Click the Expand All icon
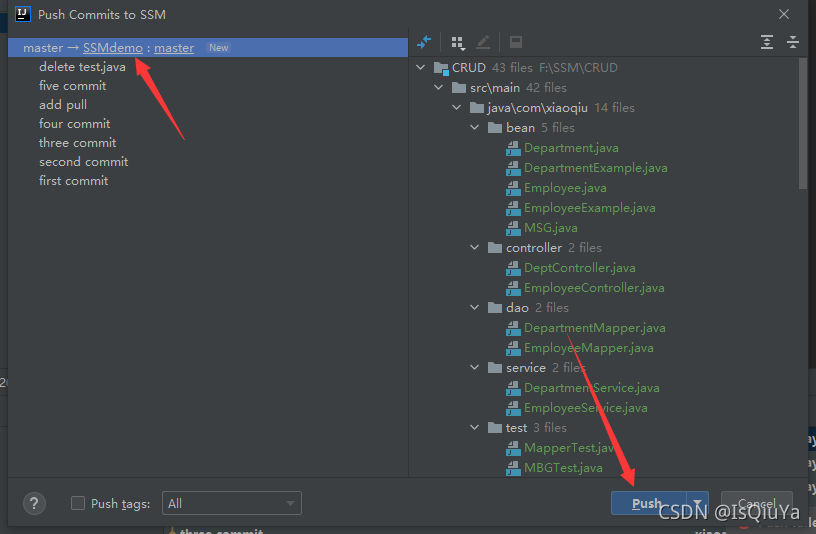816x534 pixels. click(x=767, y=42)
